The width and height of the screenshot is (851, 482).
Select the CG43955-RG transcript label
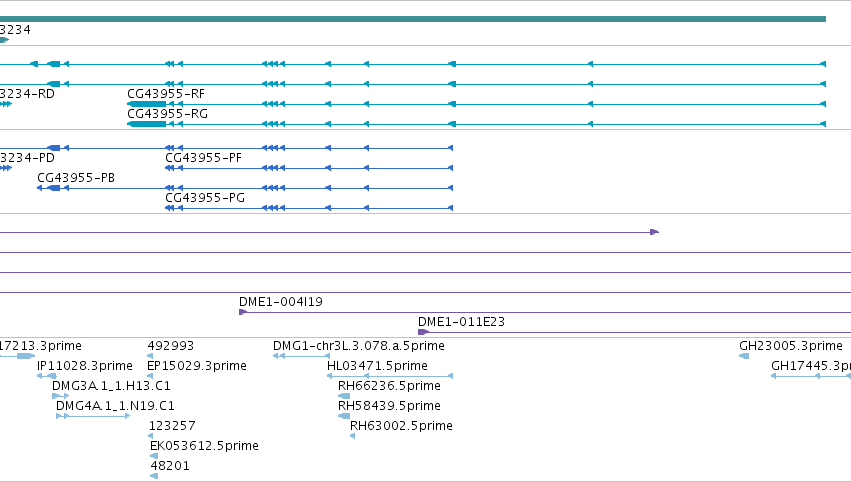click(x=168, y=114)
